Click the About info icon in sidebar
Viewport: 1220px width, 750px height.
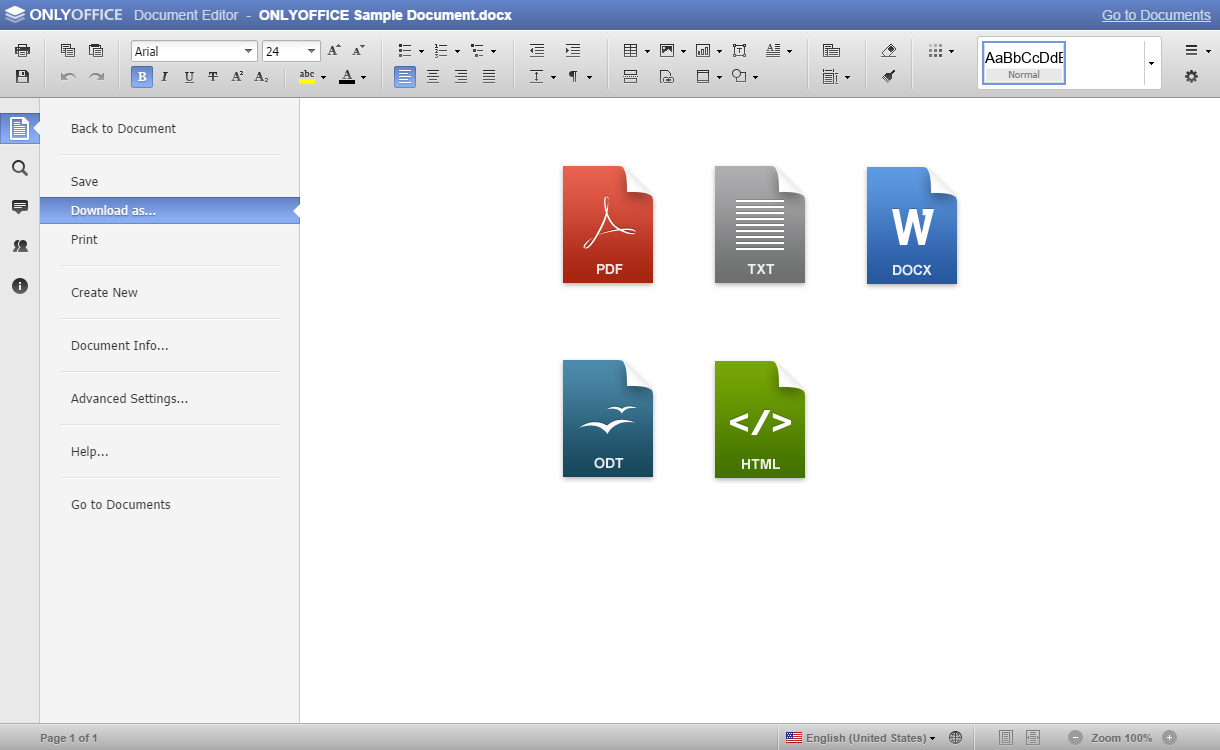point(19,286)
